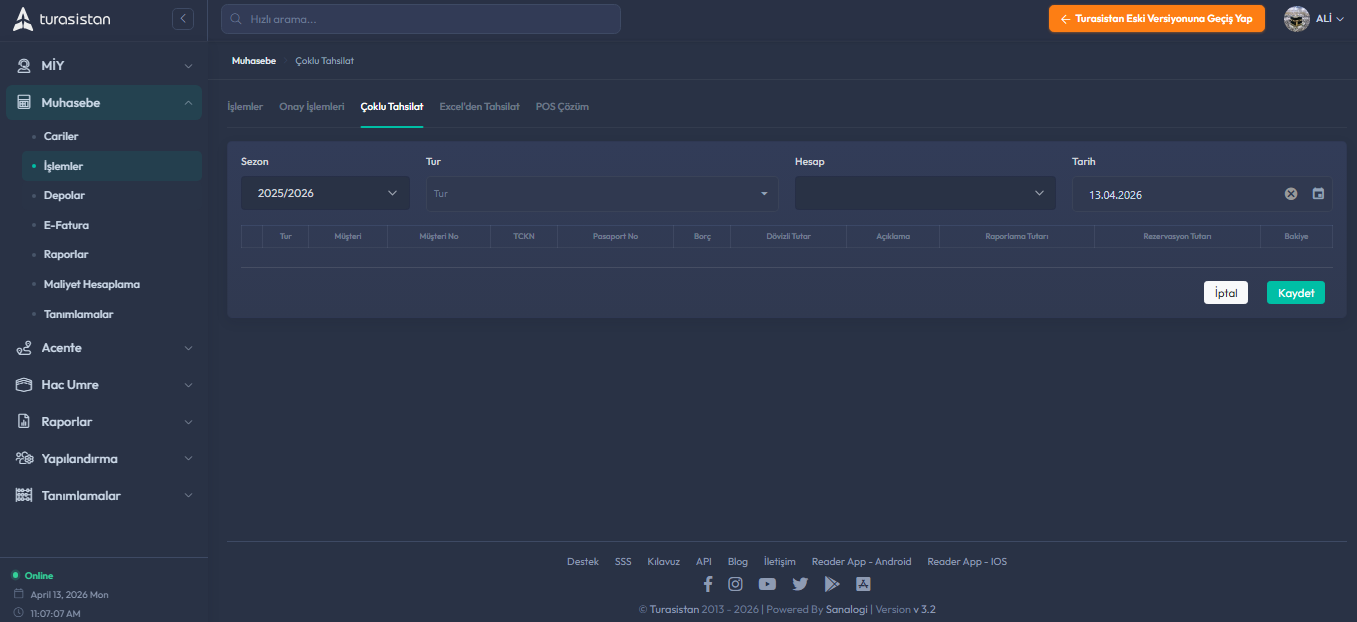Click the Google Play icon in footer
The image size is (1357, 622).
[x=831, y=584]
